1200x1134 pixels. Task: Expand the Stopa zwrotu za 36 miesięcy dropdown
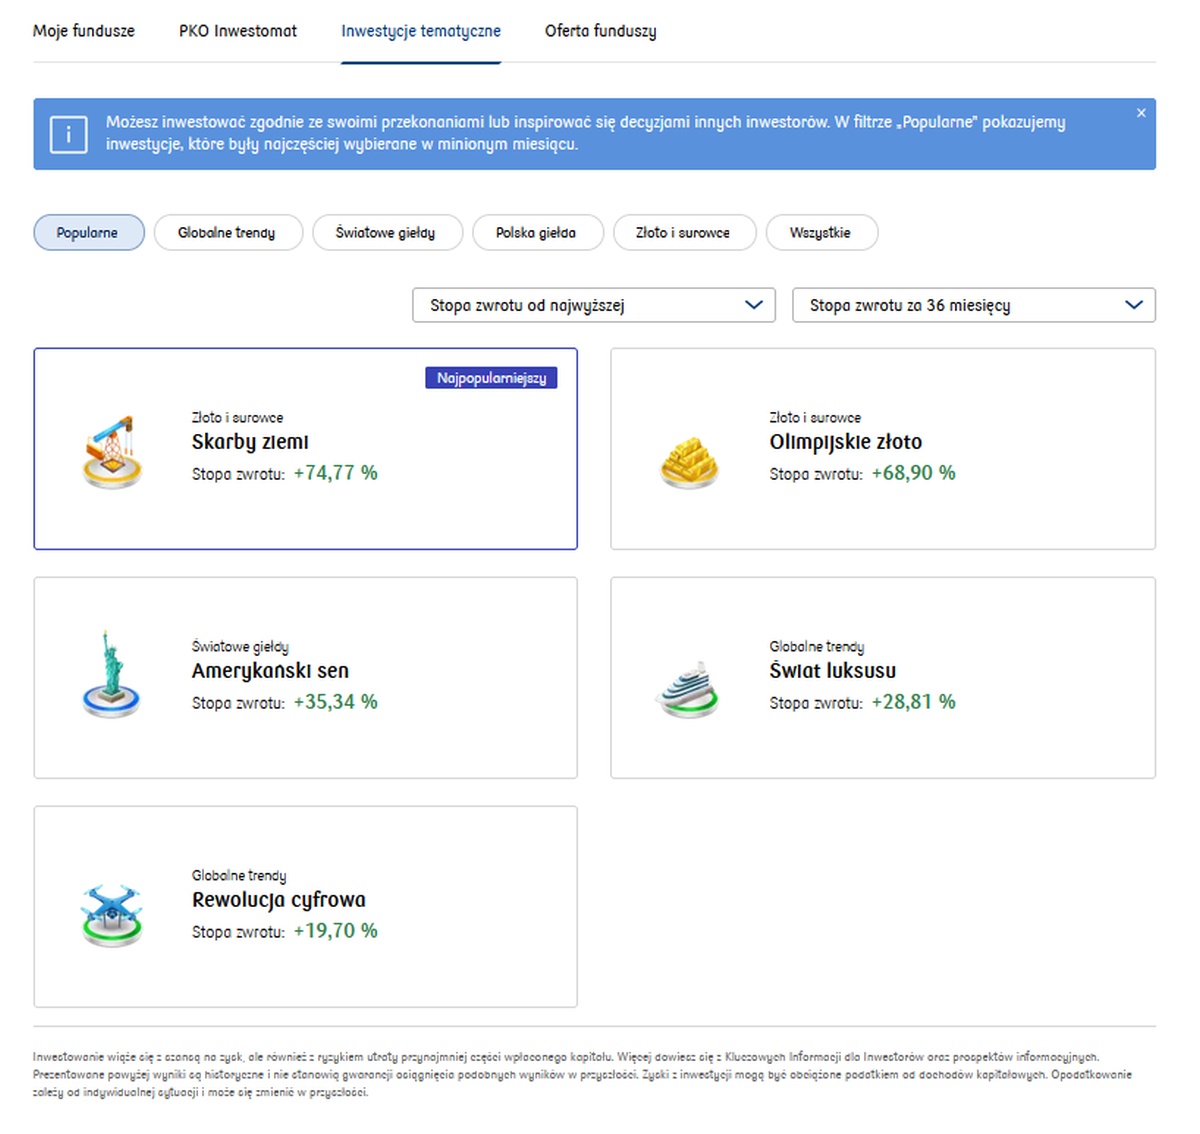[x=973, y=305]
